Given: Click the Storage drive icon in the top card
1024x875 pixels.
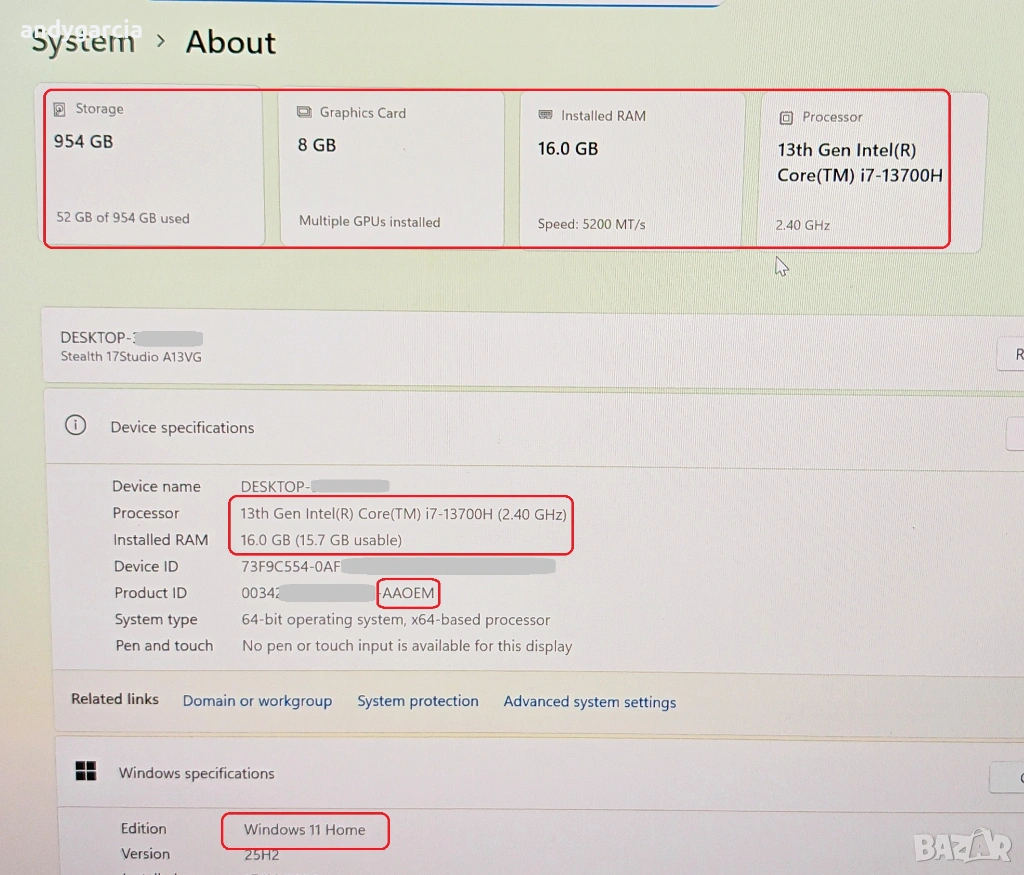Looking at the screenshot, I should (60, 109).
